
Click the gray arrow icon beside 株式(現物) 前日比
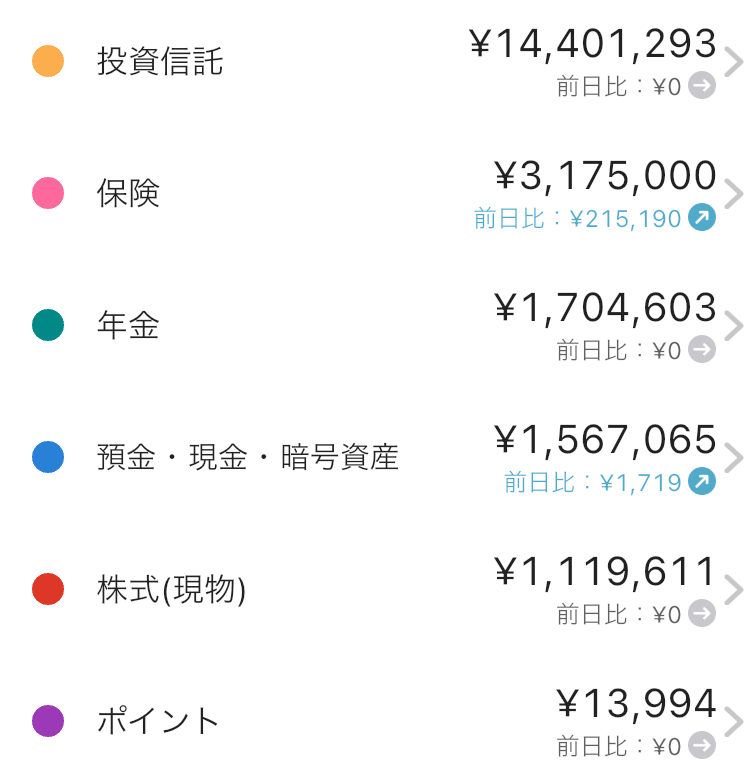(702, 613)
